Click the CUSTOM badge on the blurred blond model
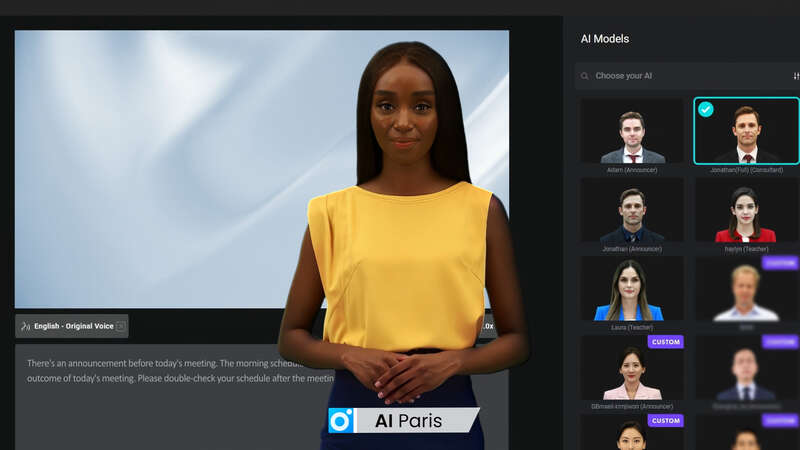The image size is (800, 450). pos(780,262)
